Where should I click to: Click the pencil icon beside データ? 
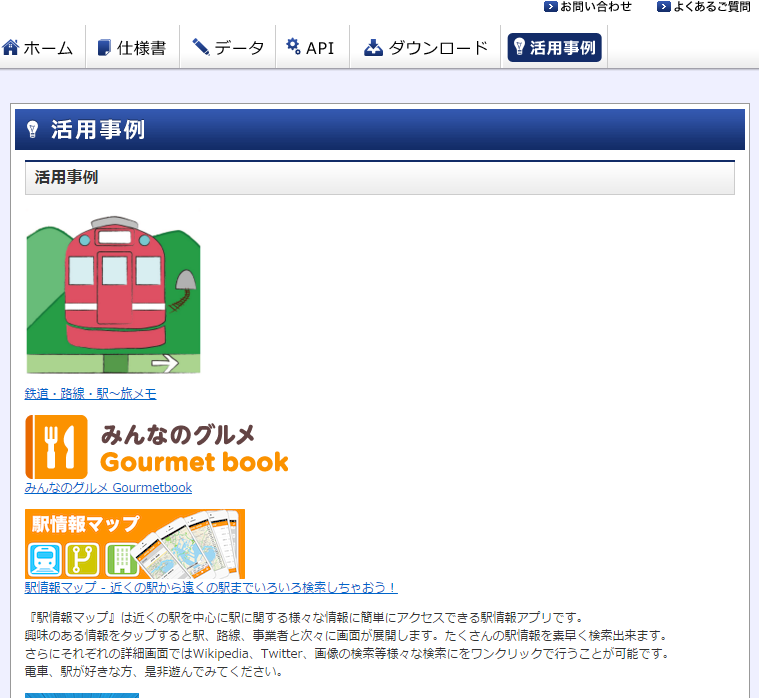(200, 47)
